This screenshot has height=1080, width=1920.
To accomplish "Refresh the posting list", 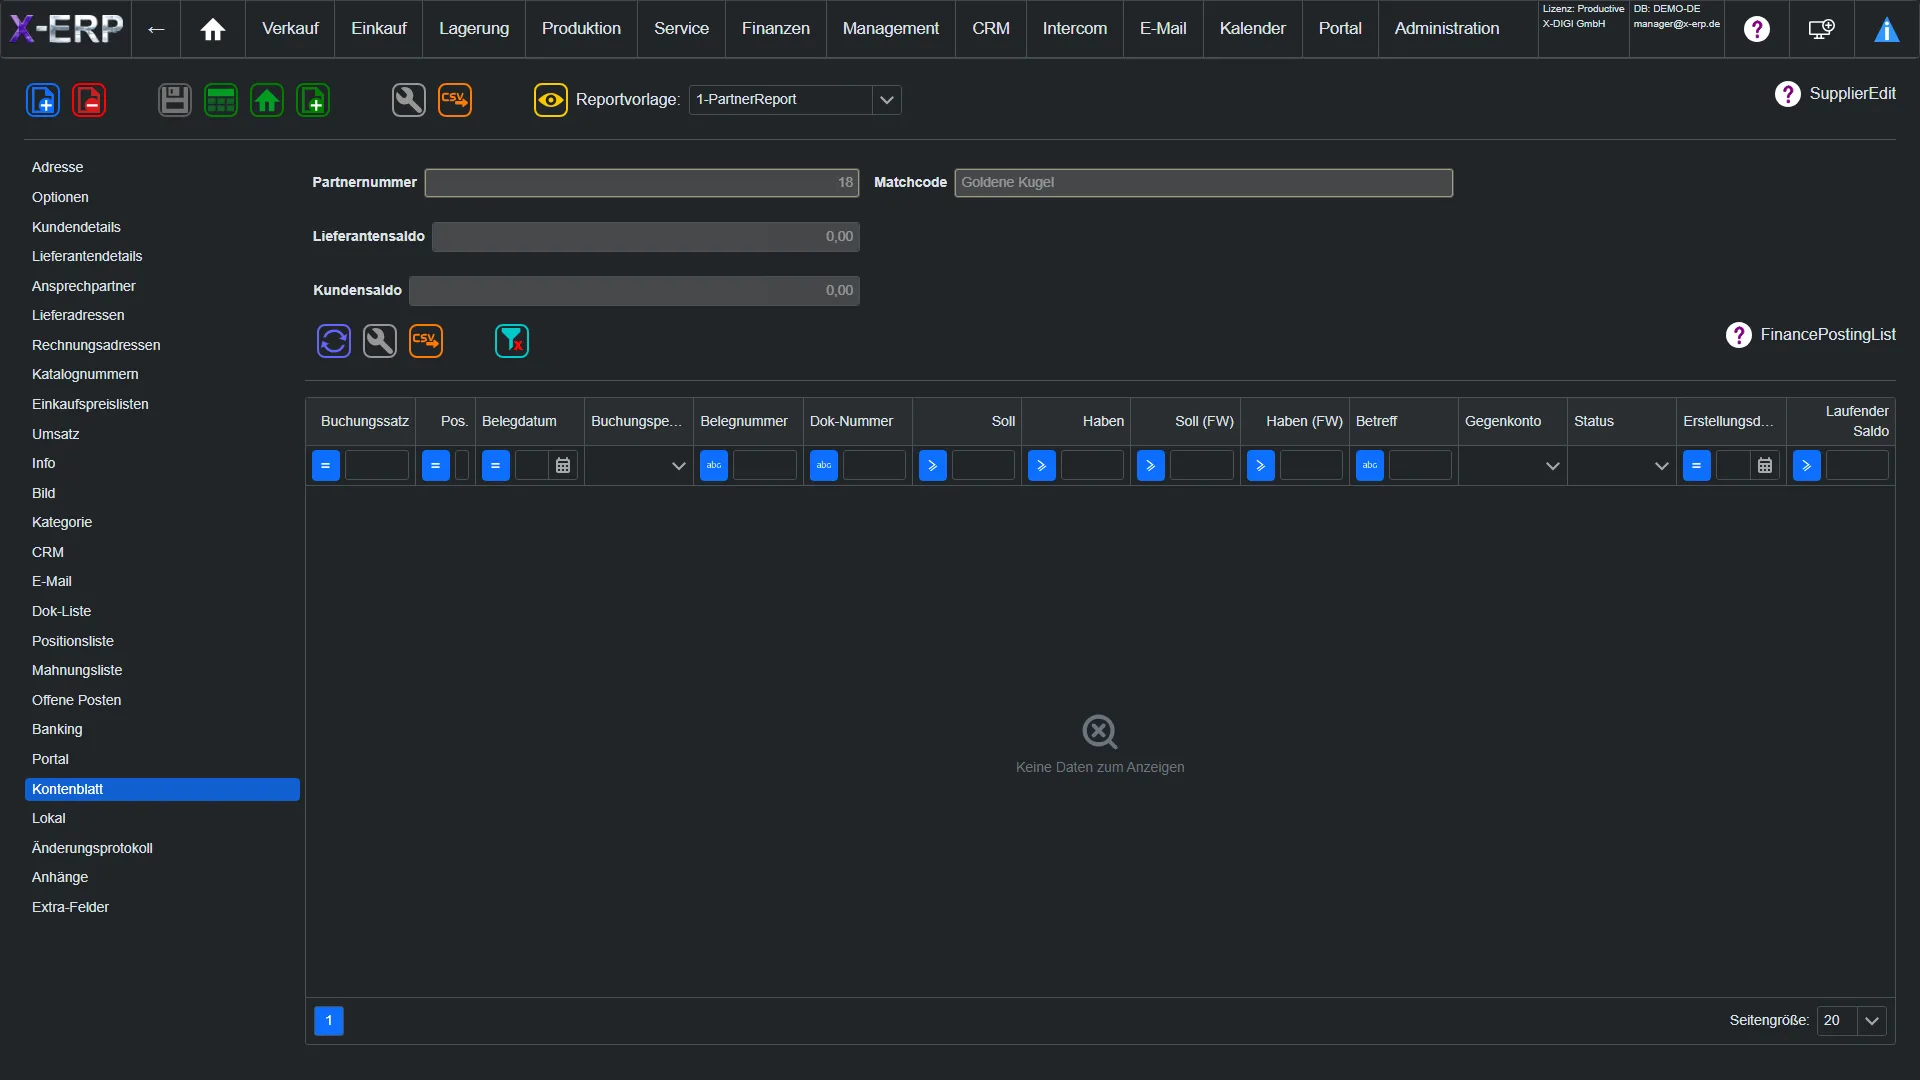I will 334,341.
